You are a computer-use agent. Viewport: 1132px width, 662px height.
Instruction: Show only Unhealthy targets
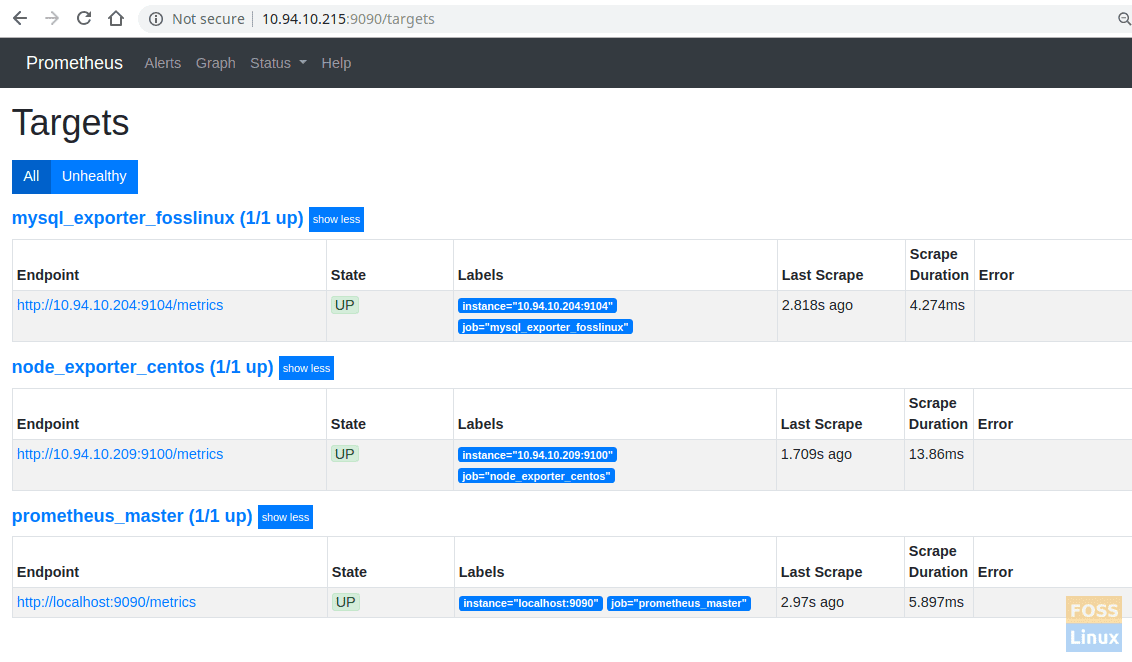(x=94, y=176)
